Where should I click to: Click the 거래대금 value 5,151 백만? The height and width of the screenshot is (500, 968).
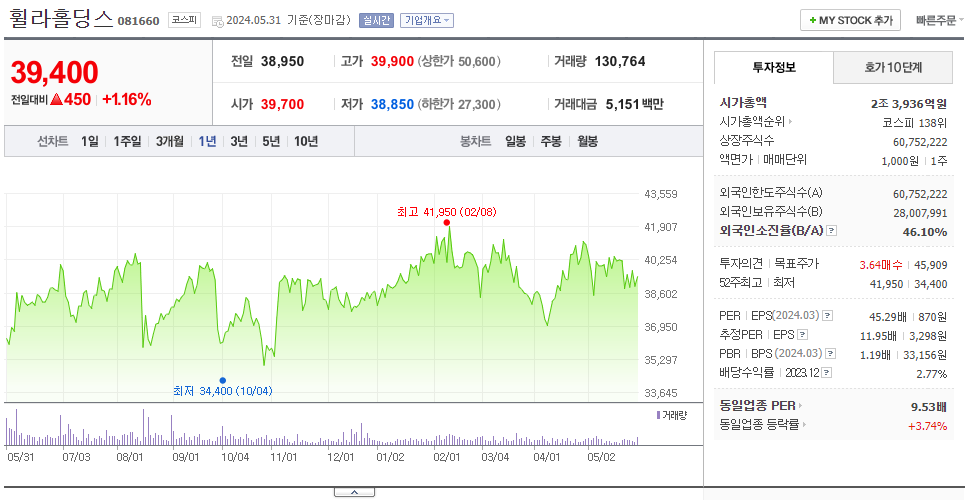coord(635,104)
